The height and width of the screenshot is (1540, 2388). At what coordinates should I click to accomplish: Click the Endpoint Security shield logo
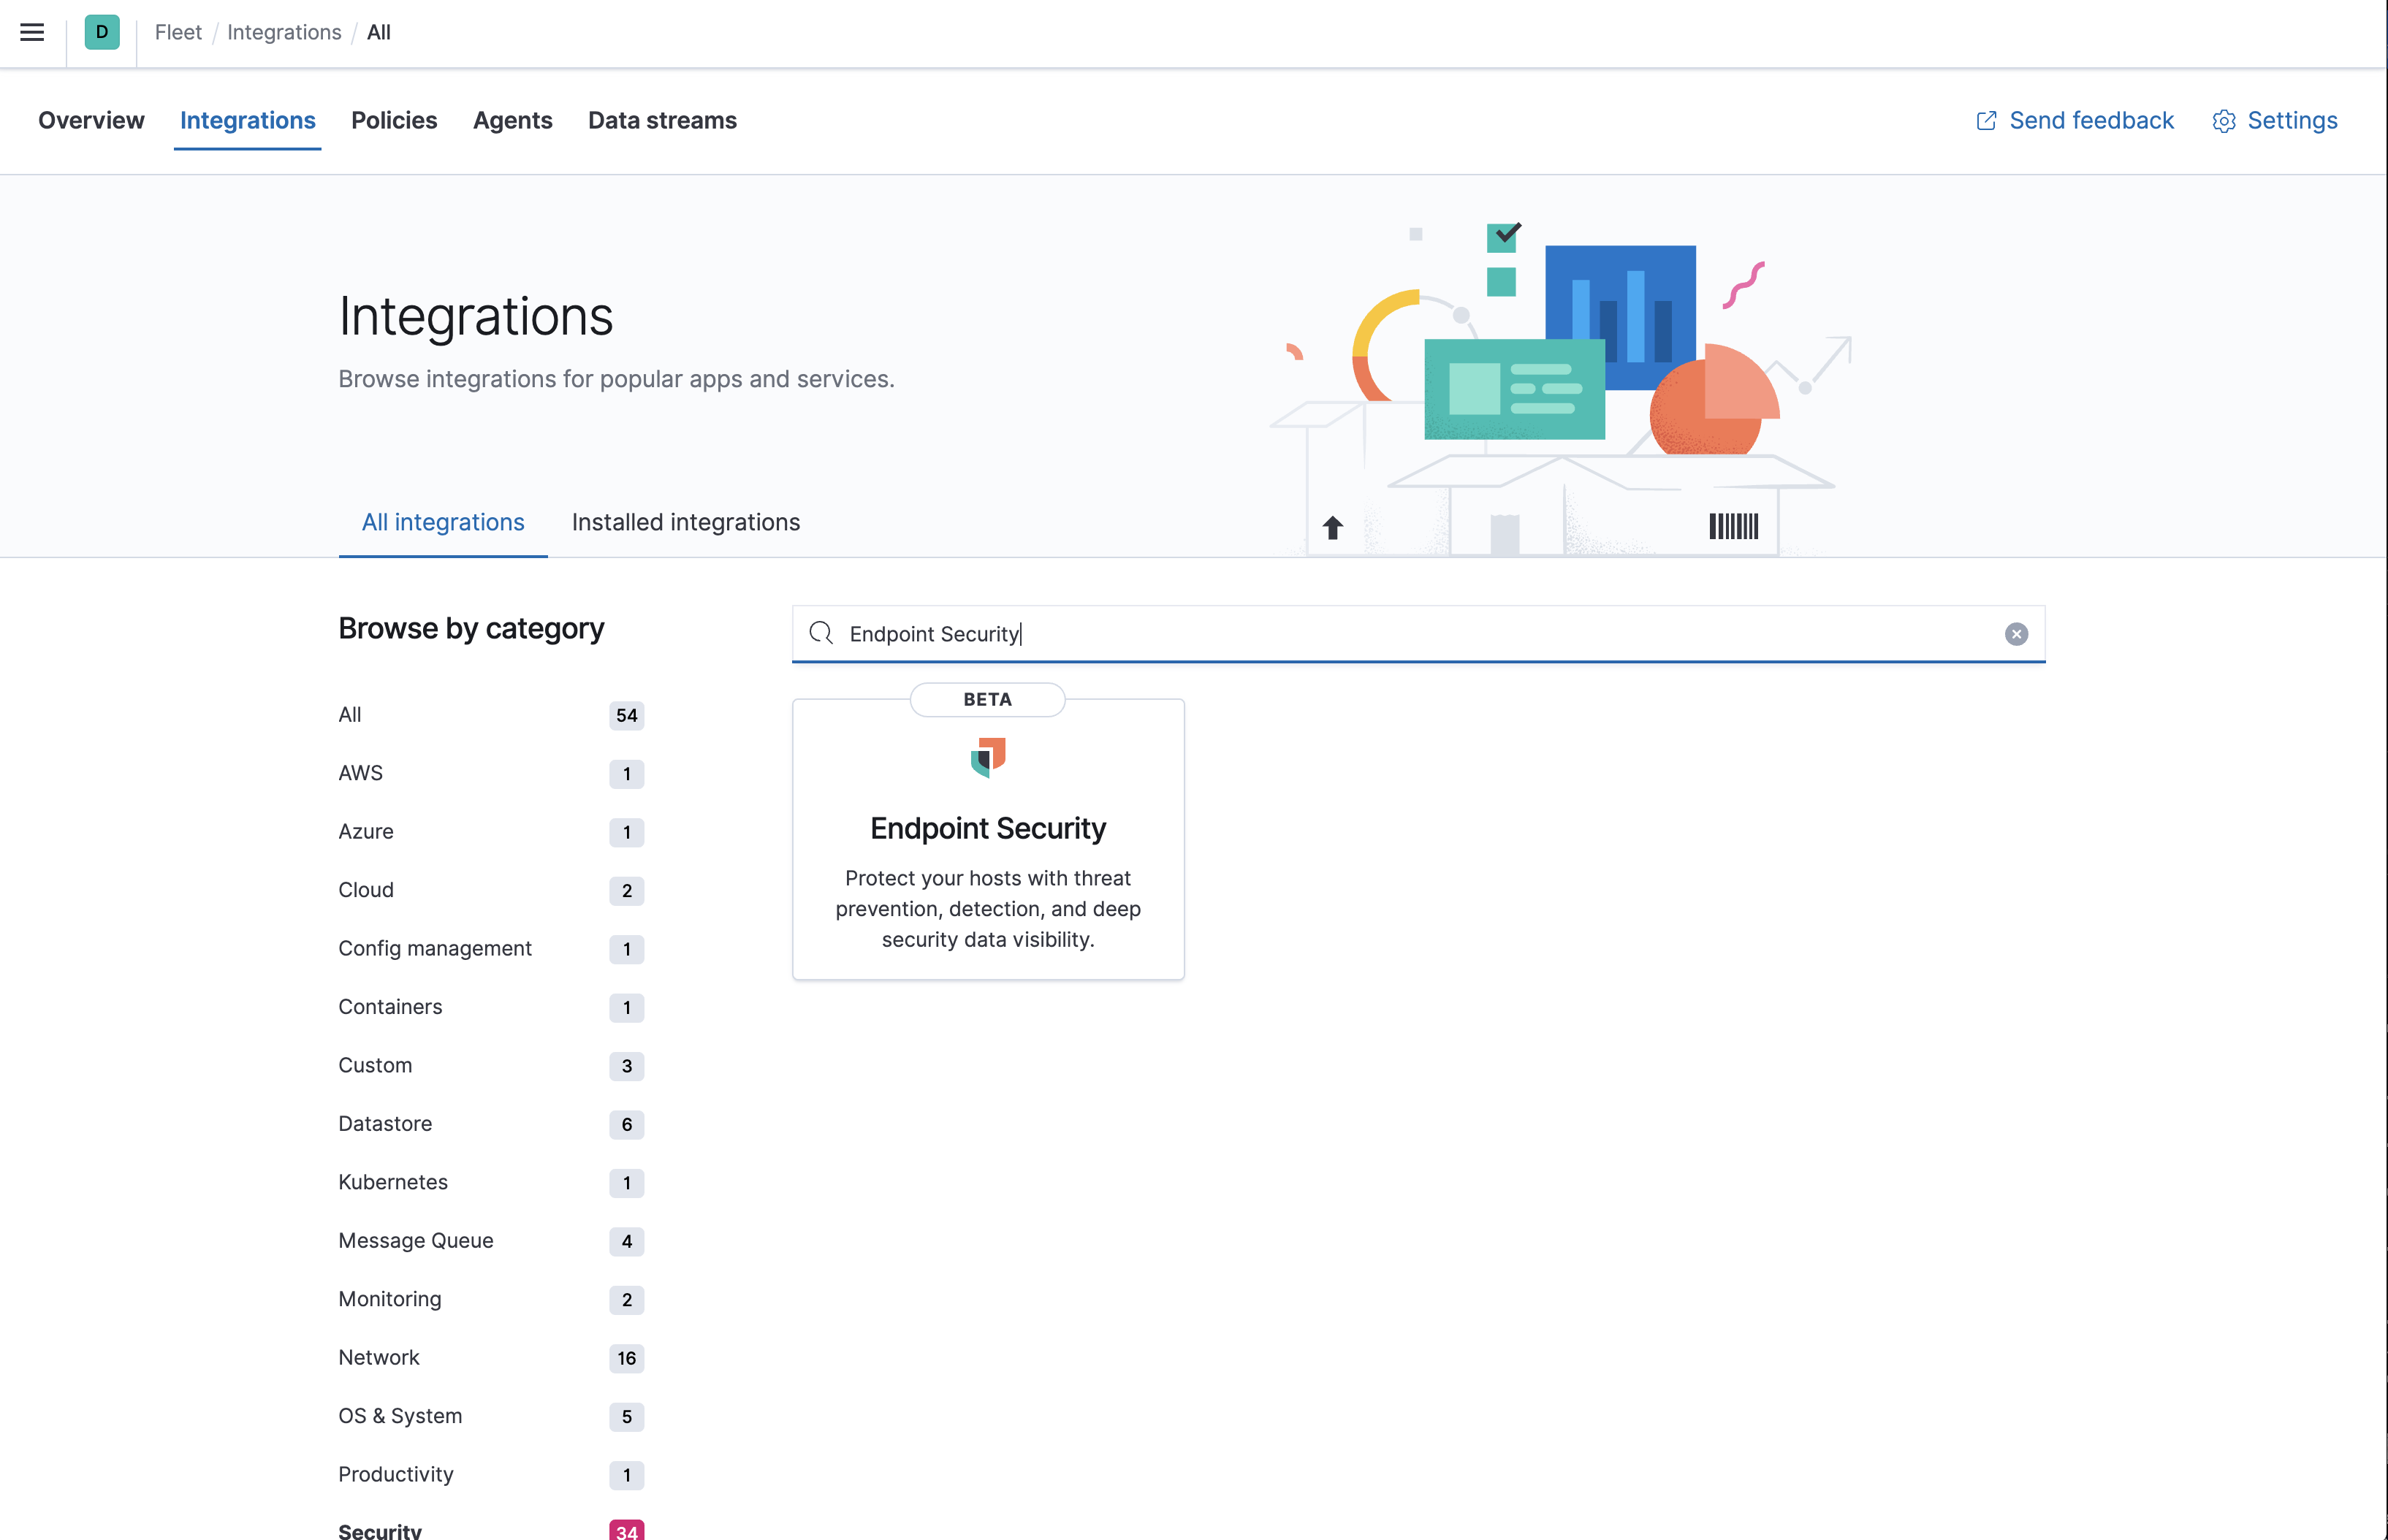click(988, 760)
